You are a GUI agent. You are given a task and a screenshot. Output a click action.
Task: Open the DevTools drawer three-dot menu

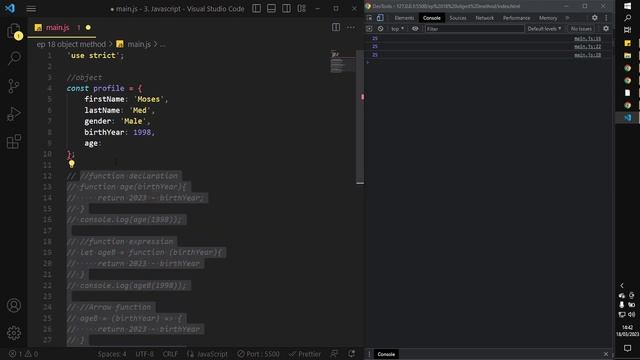(x=369, y=354)
